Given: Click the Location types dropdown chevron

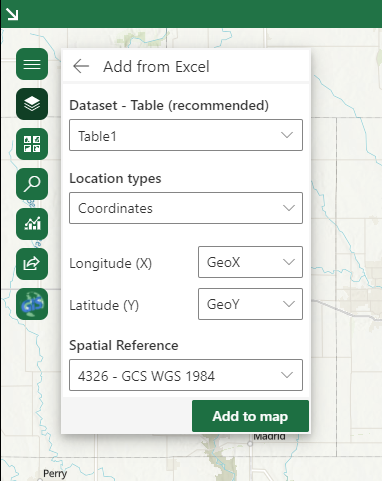Looking at the screenshot, I should pyautogui.click(x=289, y=208).
